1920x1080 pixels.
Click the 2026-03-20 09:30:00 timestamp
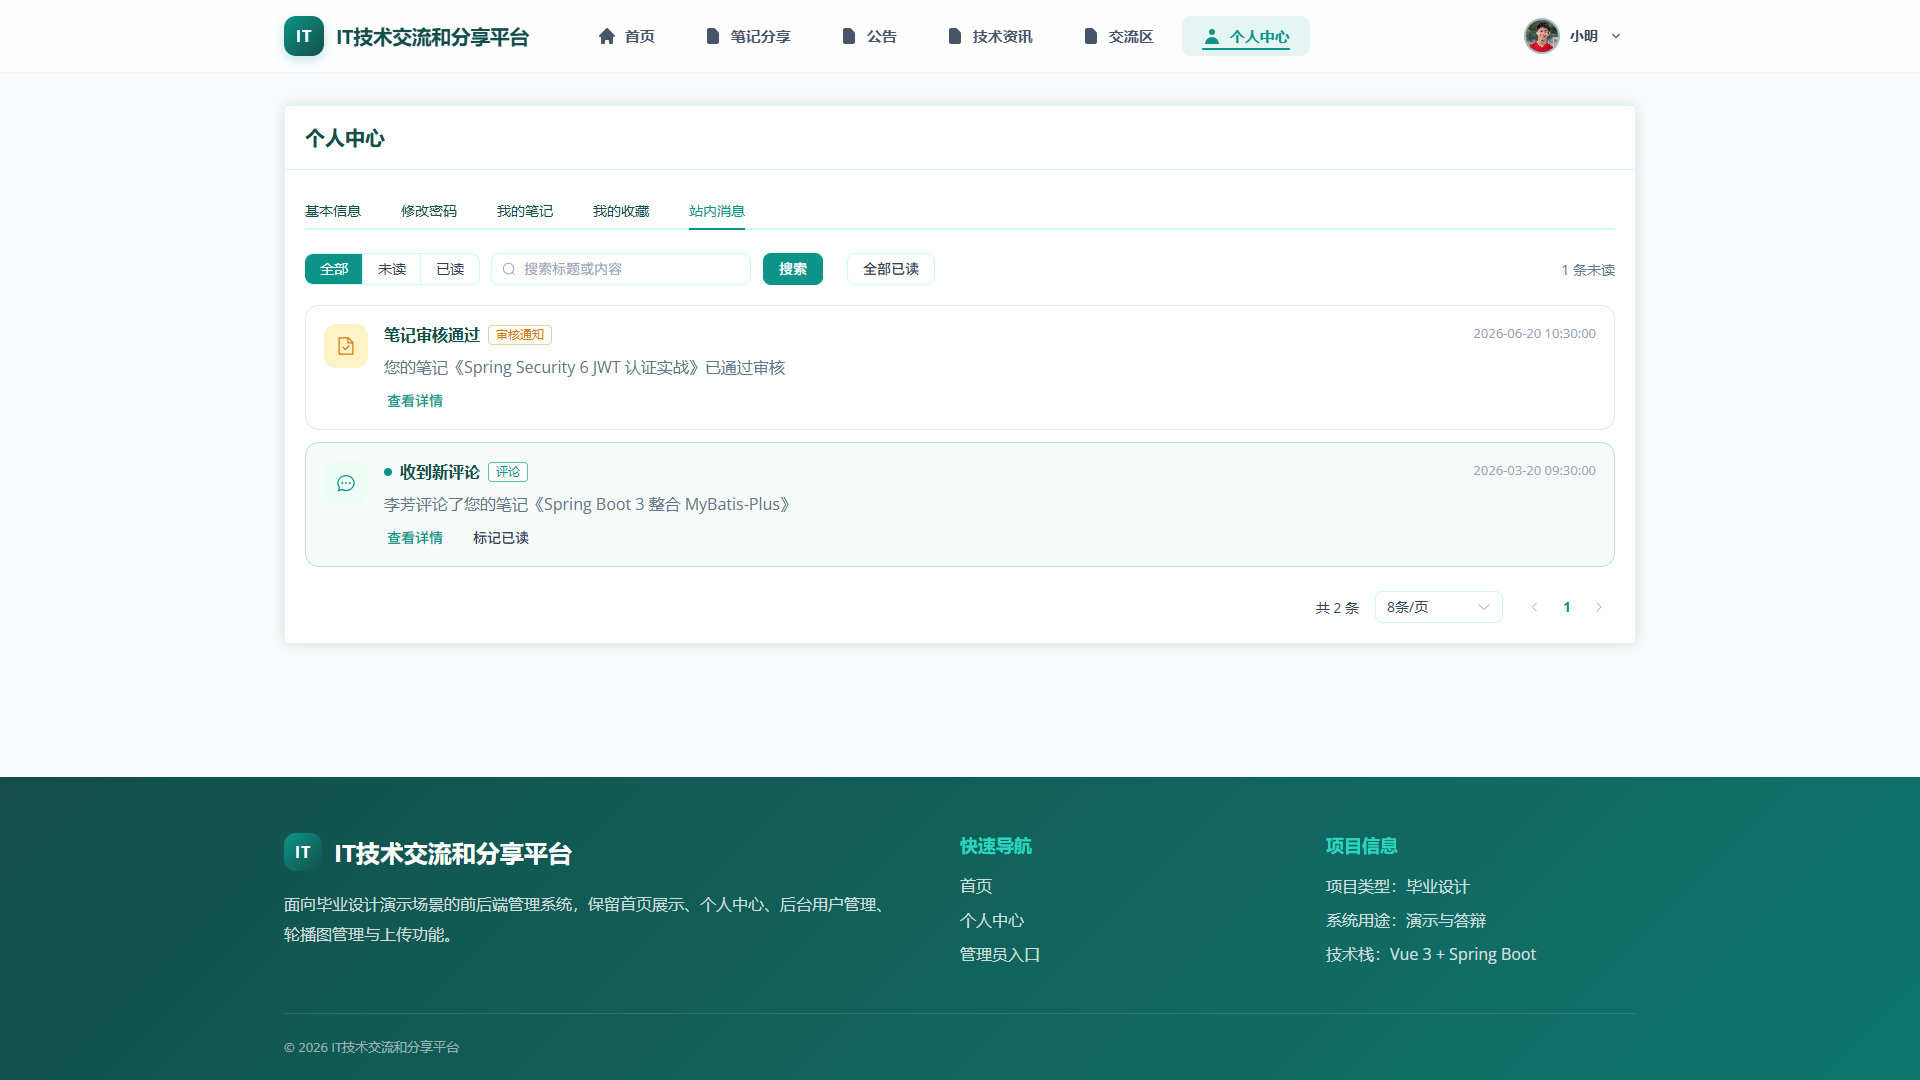pos(1534,471)
